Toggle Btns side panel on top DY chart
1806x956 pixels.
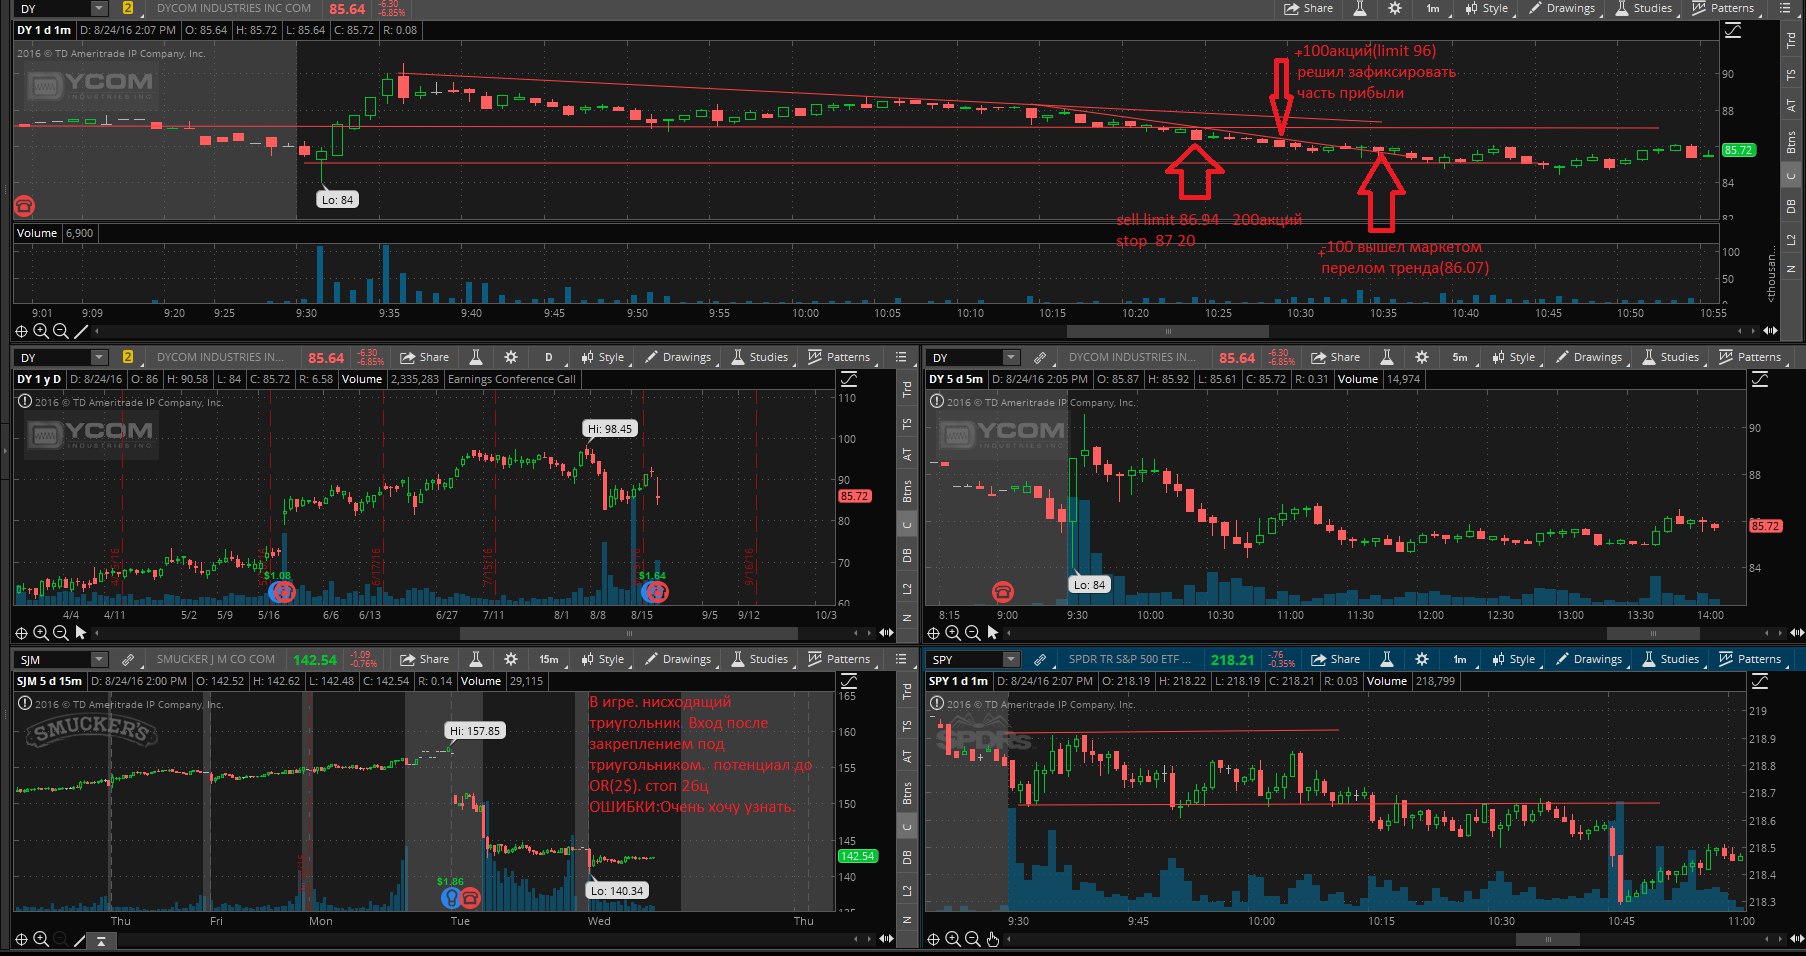coord(1791,142)
